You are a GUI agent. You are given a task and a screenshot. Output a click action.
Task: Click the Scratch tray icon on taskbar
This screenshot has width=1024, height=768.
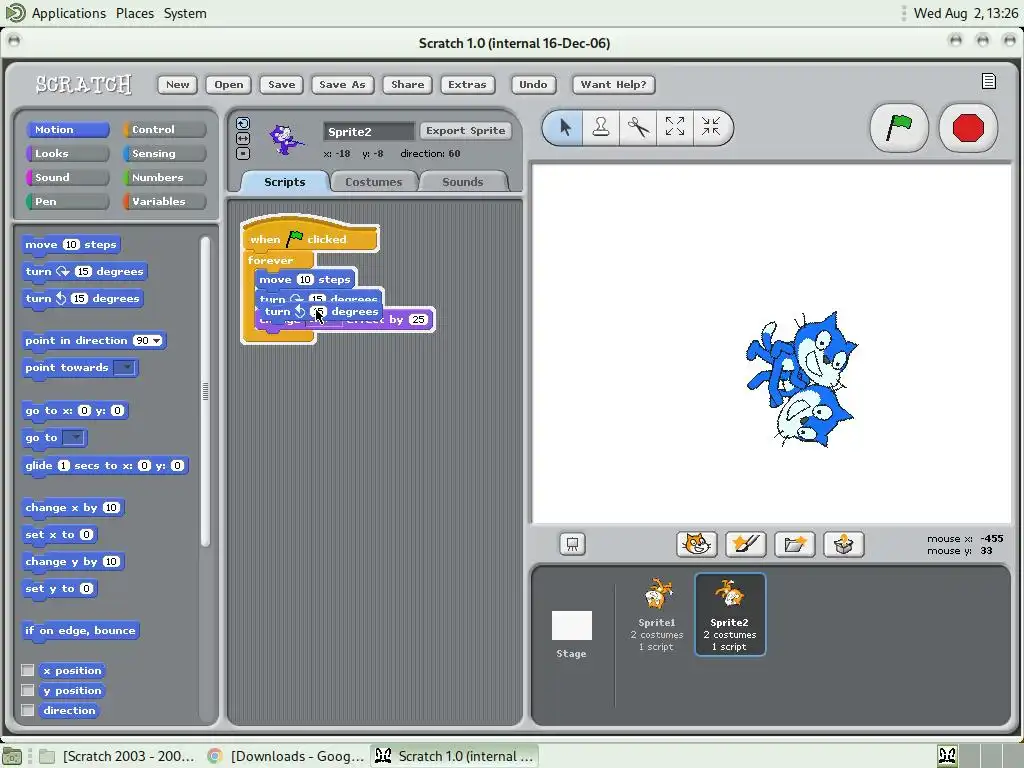(947, 756)
